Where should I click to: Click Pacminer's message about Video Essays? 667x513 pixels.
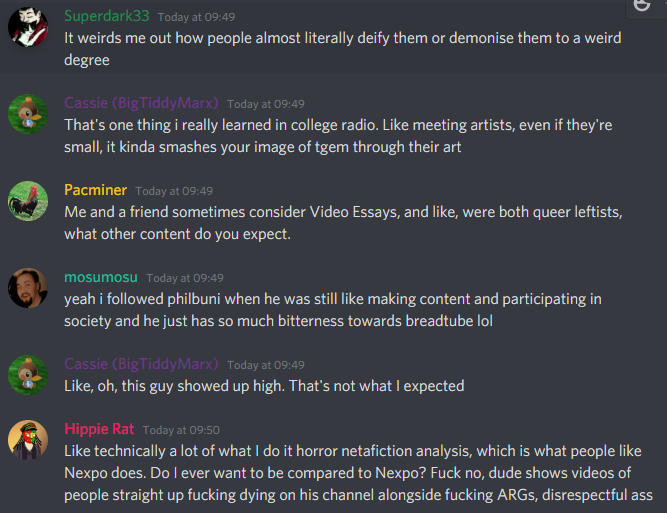pos(343,223)
